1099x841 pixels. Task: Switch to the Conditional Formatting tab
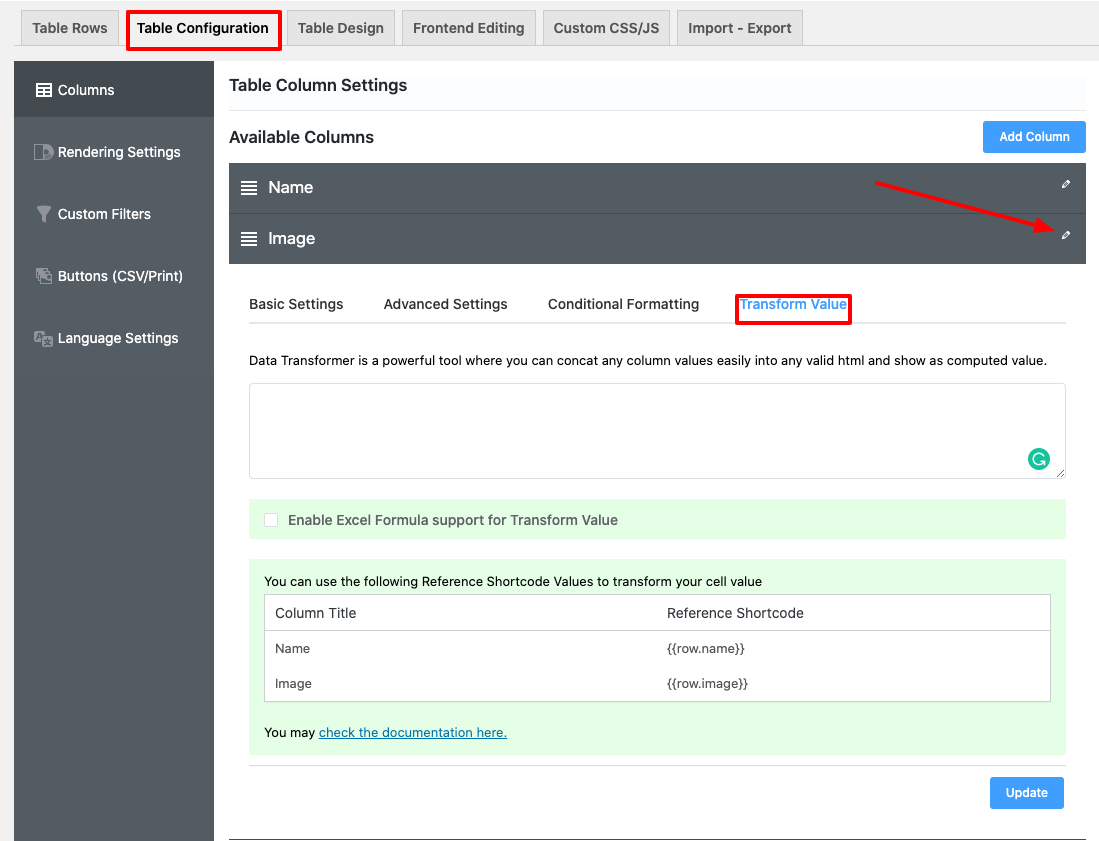[623, 304]
